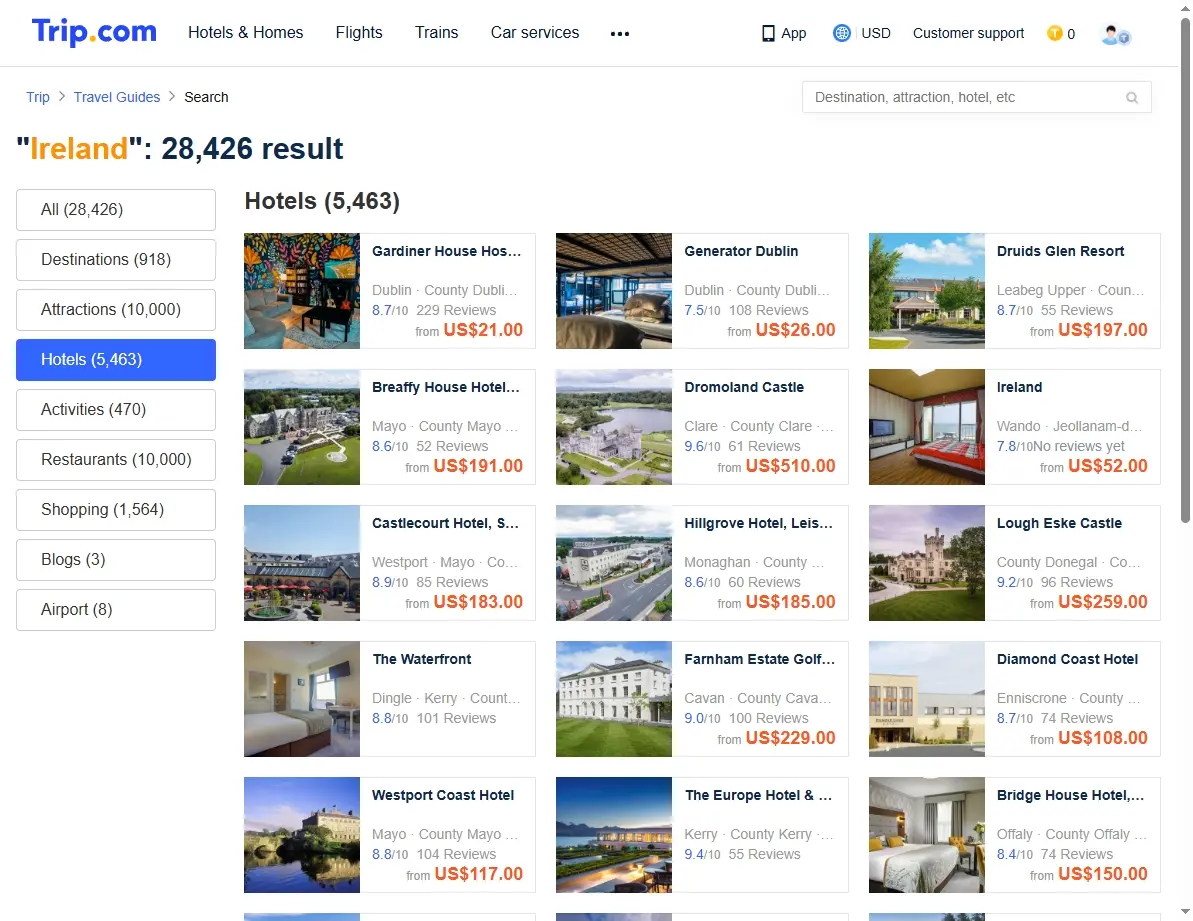Viewport: 1193px width, 921px height.
Task: Go to Trip breadcrumb
Action: 38,97
